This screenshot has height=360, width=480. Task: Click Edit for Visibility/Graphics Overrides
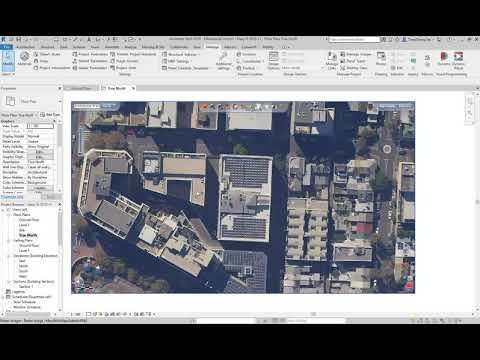(x=40, y=152)
